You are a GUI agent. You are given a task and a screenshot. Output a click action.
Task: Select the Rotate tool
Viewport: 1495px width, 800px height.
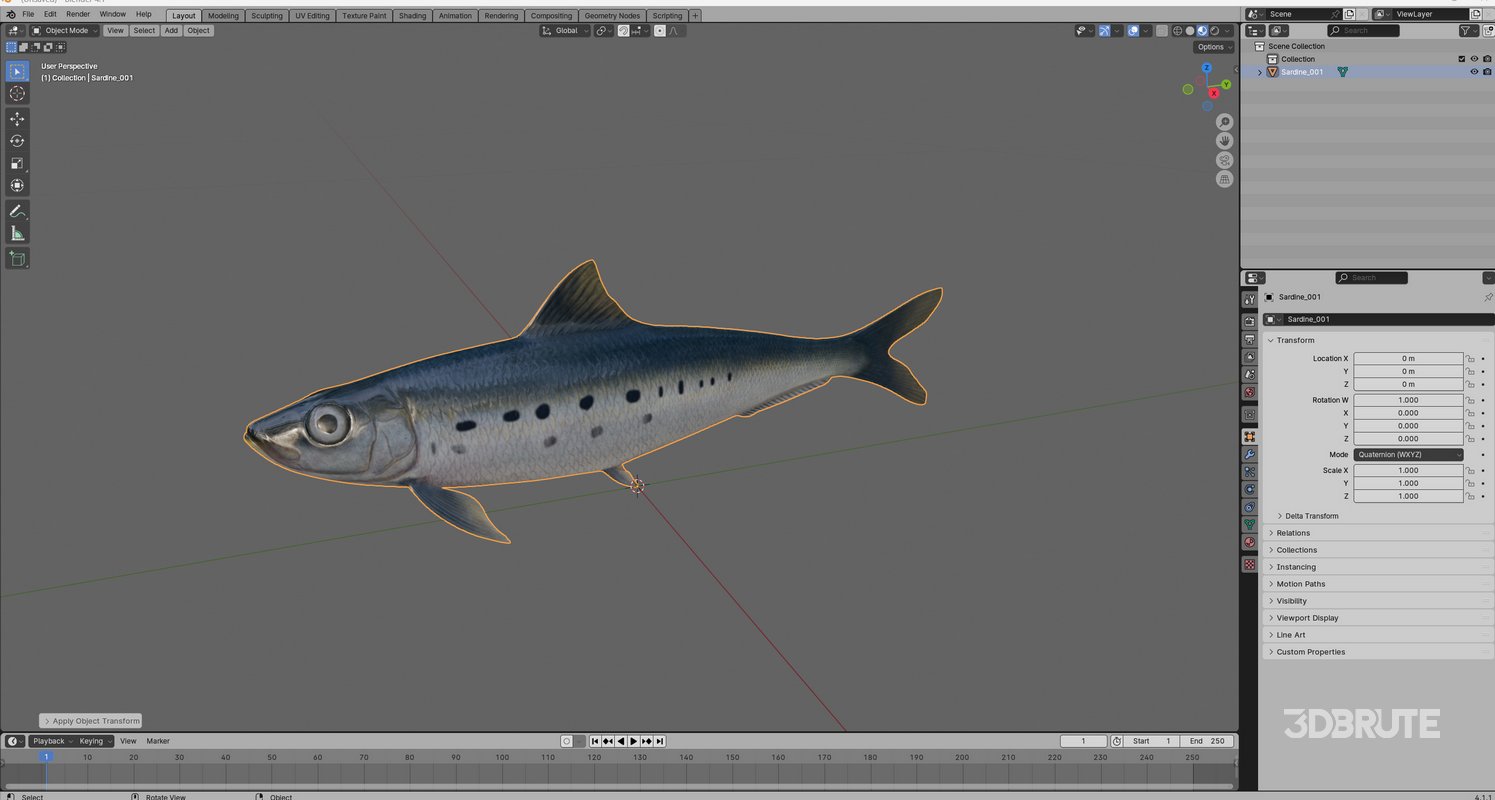tap(17, 140)
